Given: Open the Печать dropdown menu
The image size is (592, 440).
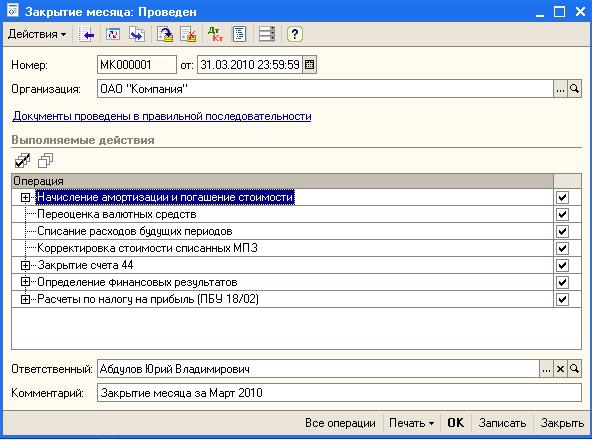Looking at the screenshot, I should tap(411, 423).
